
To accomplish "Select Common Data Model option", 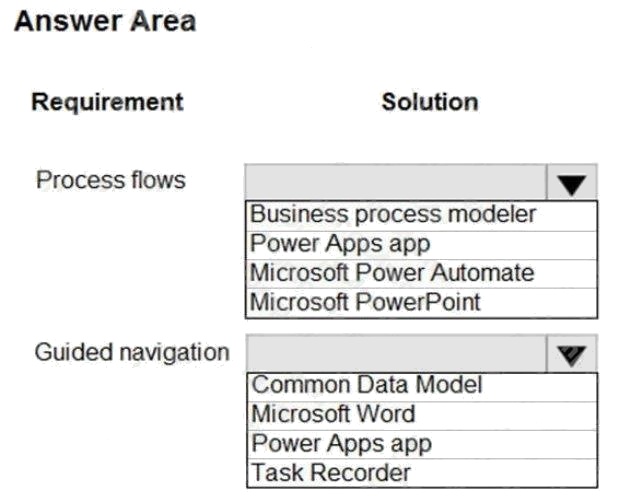I will pos(422,387).
